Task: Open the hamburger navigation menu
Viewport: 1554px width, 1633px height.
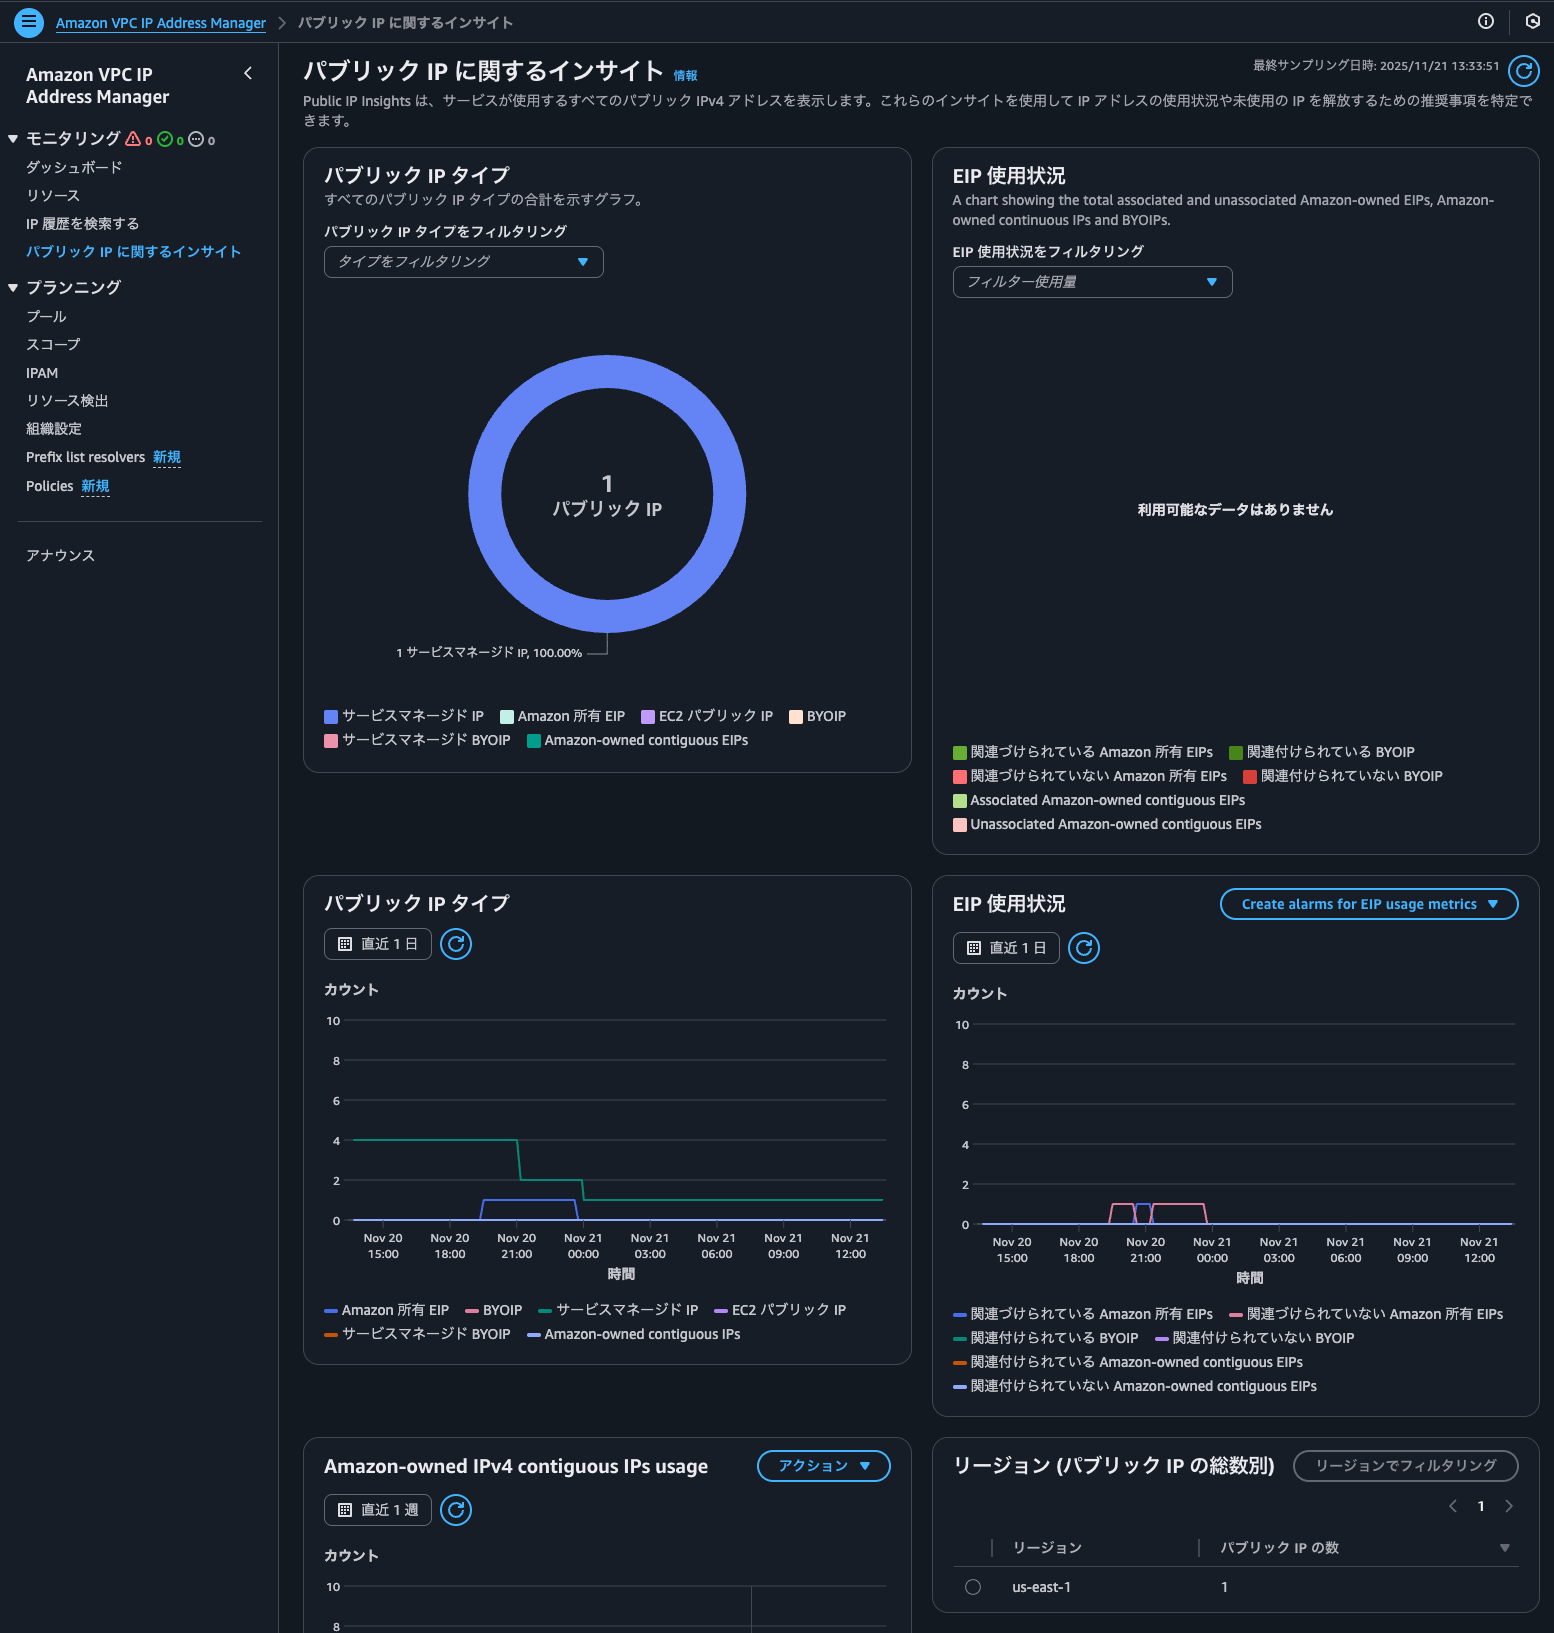Action: (29, 22)
